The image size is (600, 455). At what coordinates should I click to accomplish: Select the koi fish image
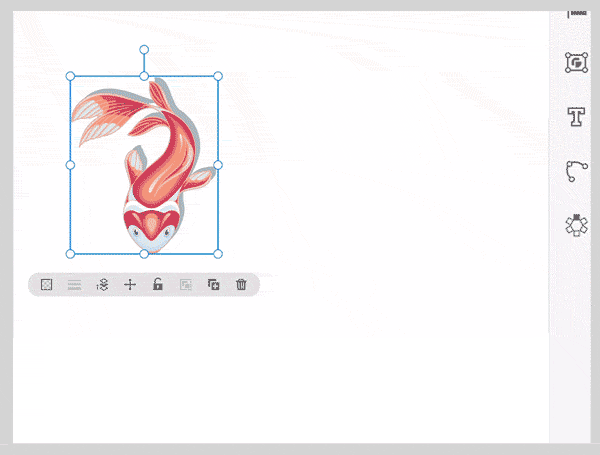pyautogui.click(x=144, y=165)
